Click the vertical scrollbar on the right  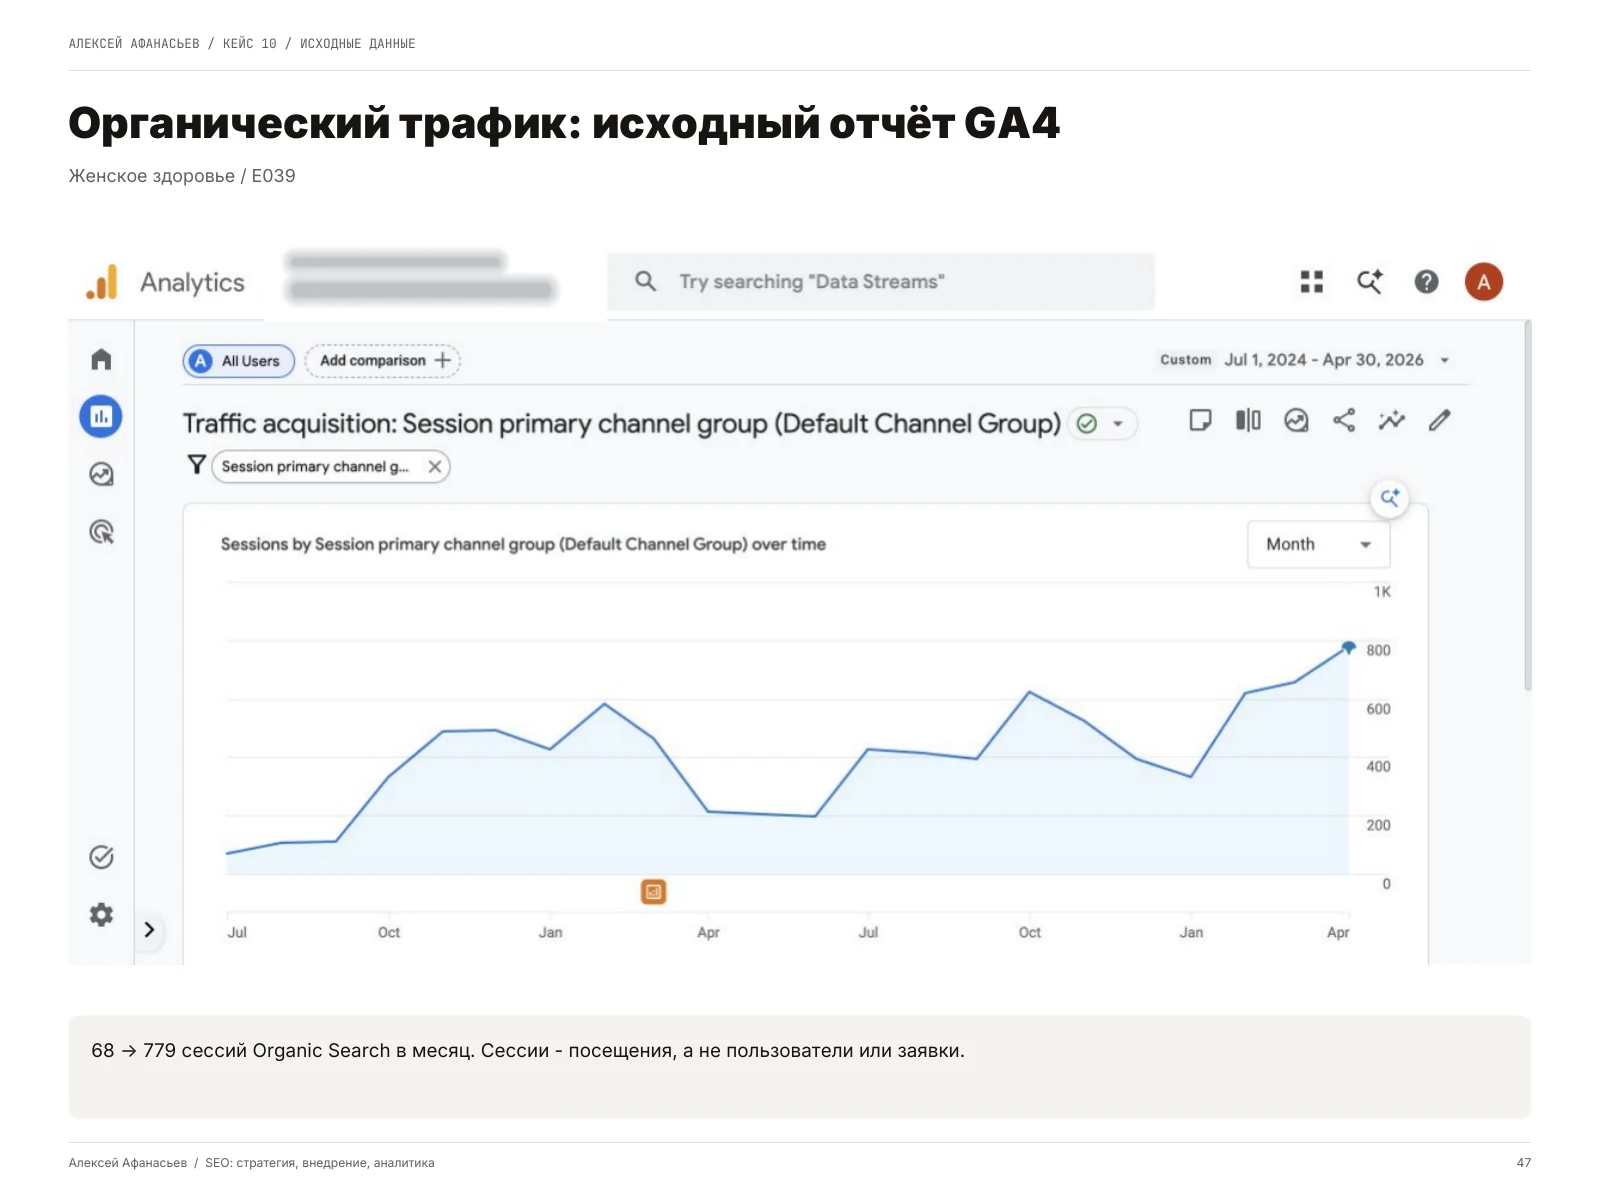tap(1527, 506)
